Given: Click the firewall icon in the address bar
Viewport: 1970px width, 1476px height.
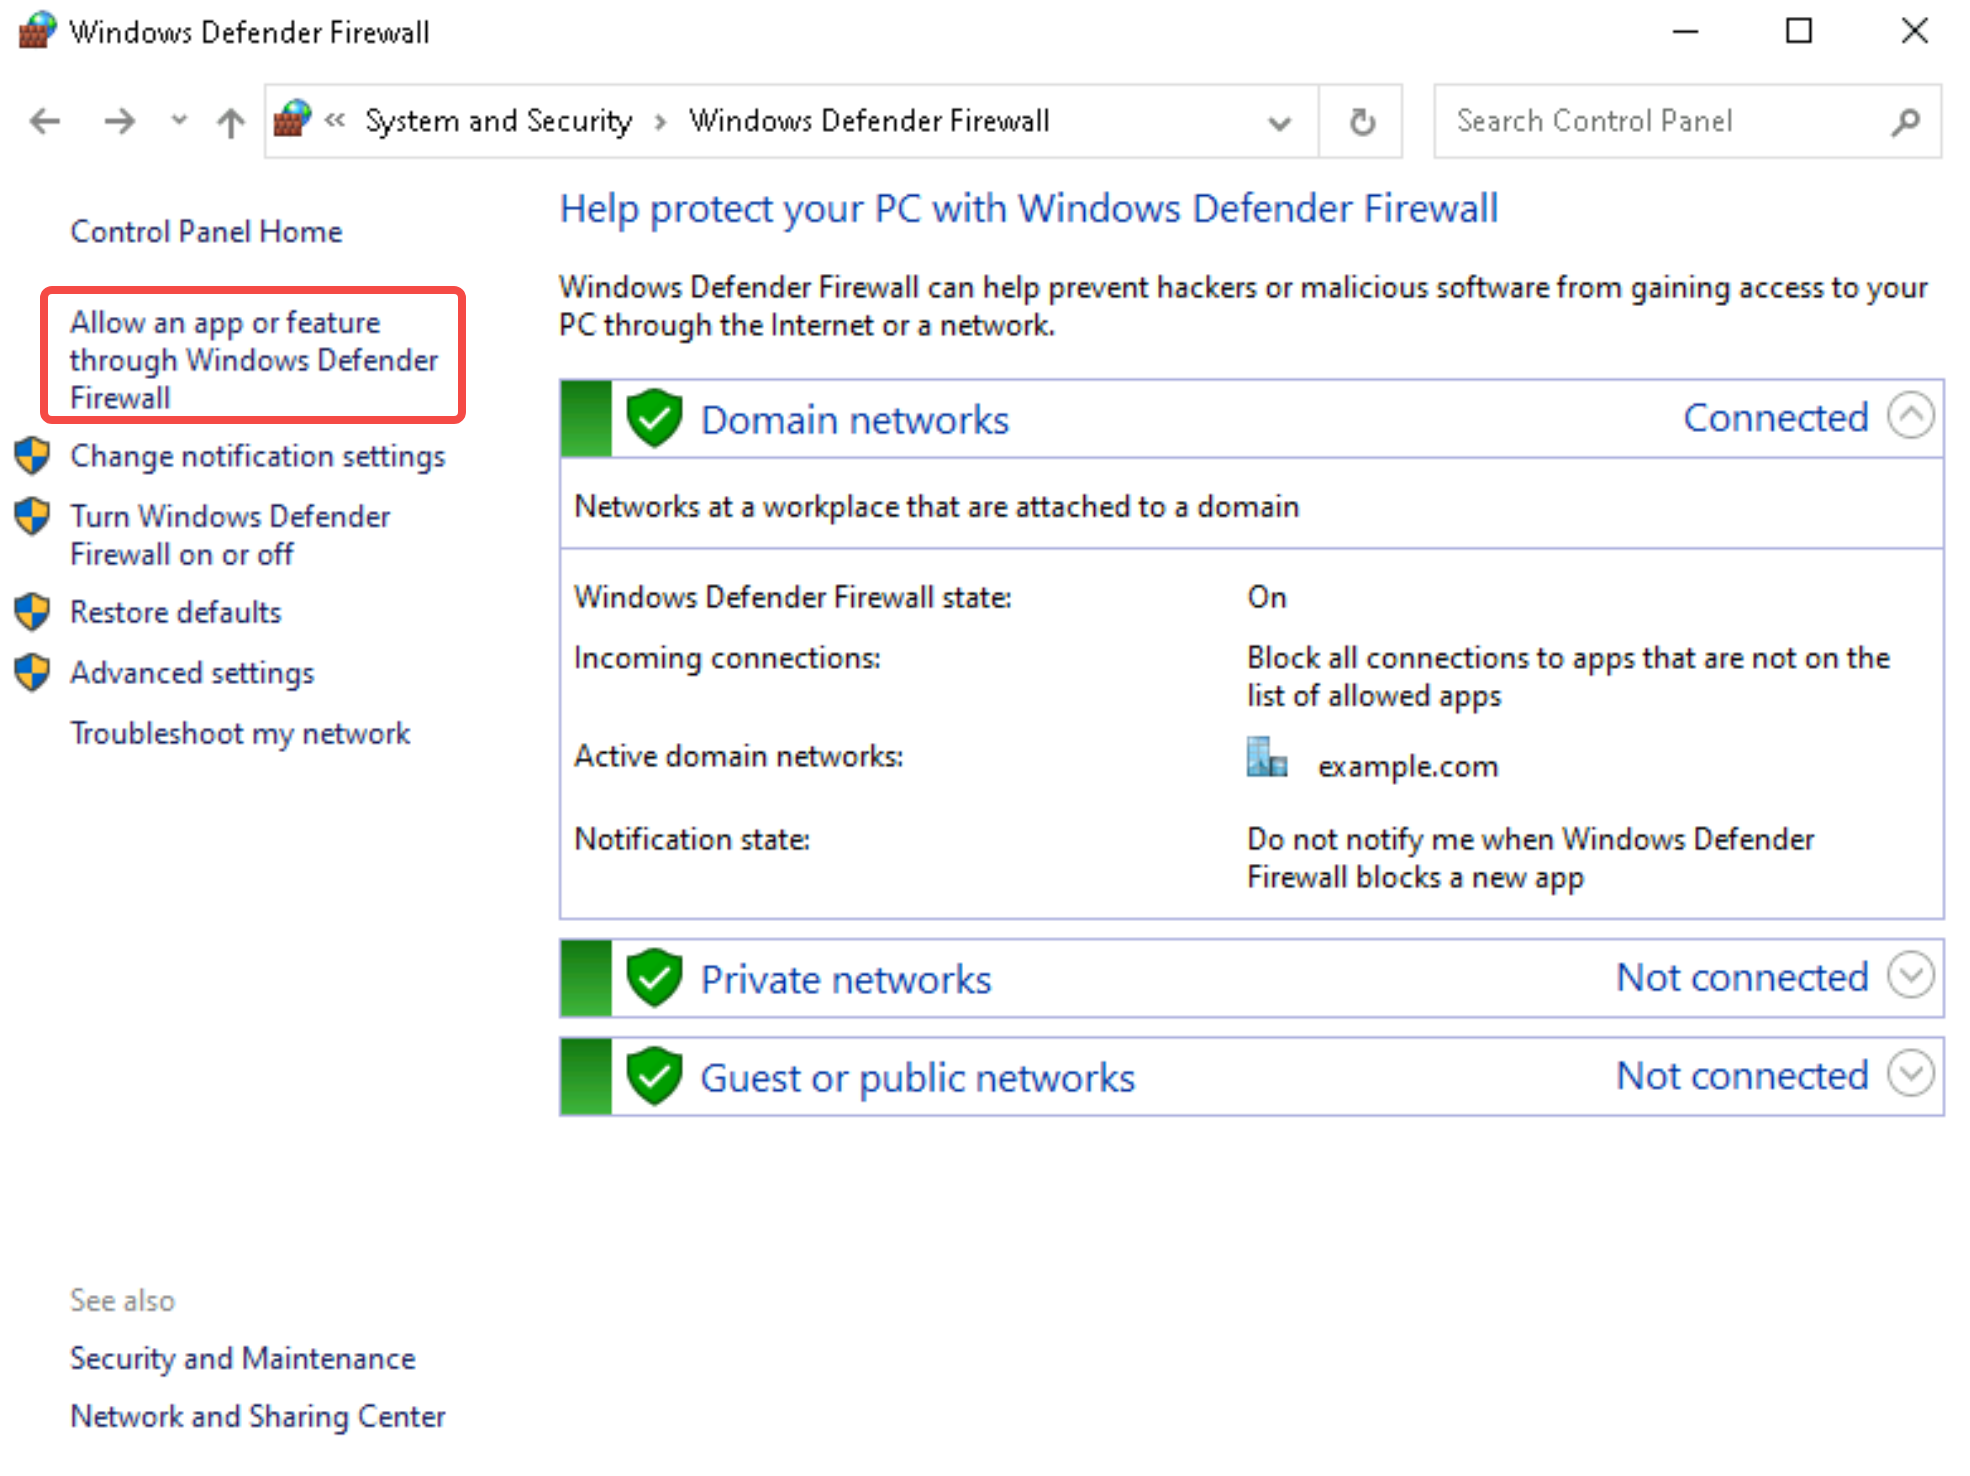Looking at the screenshot, I should (x=292, y=119).
